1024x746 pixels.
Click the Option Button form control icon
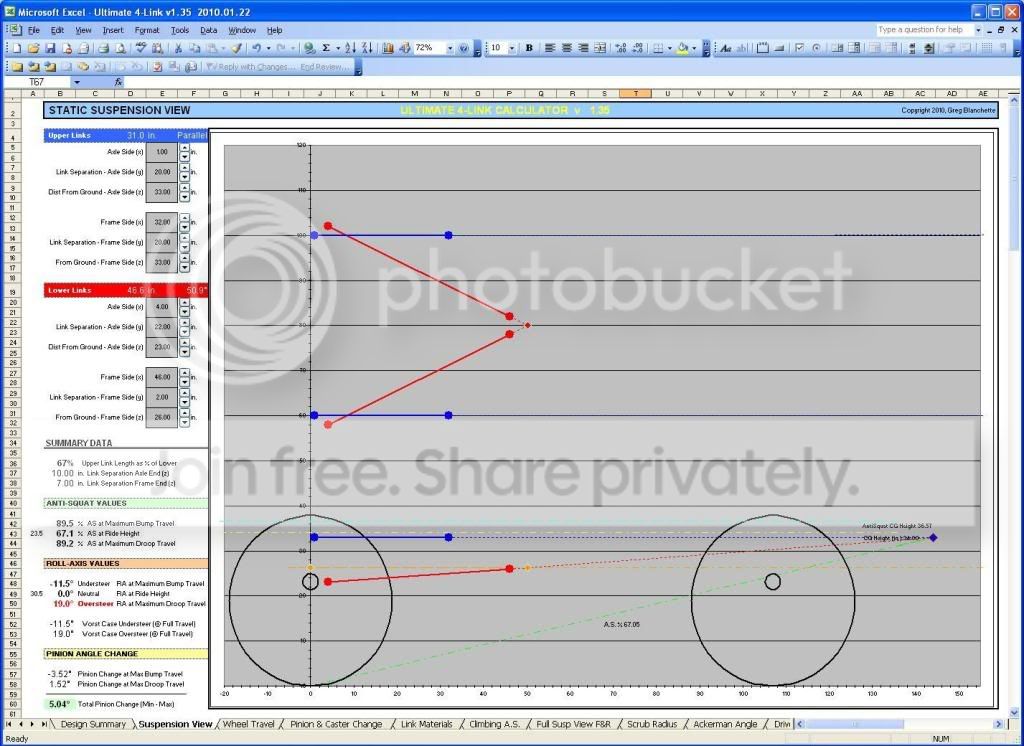coord(816,48)
